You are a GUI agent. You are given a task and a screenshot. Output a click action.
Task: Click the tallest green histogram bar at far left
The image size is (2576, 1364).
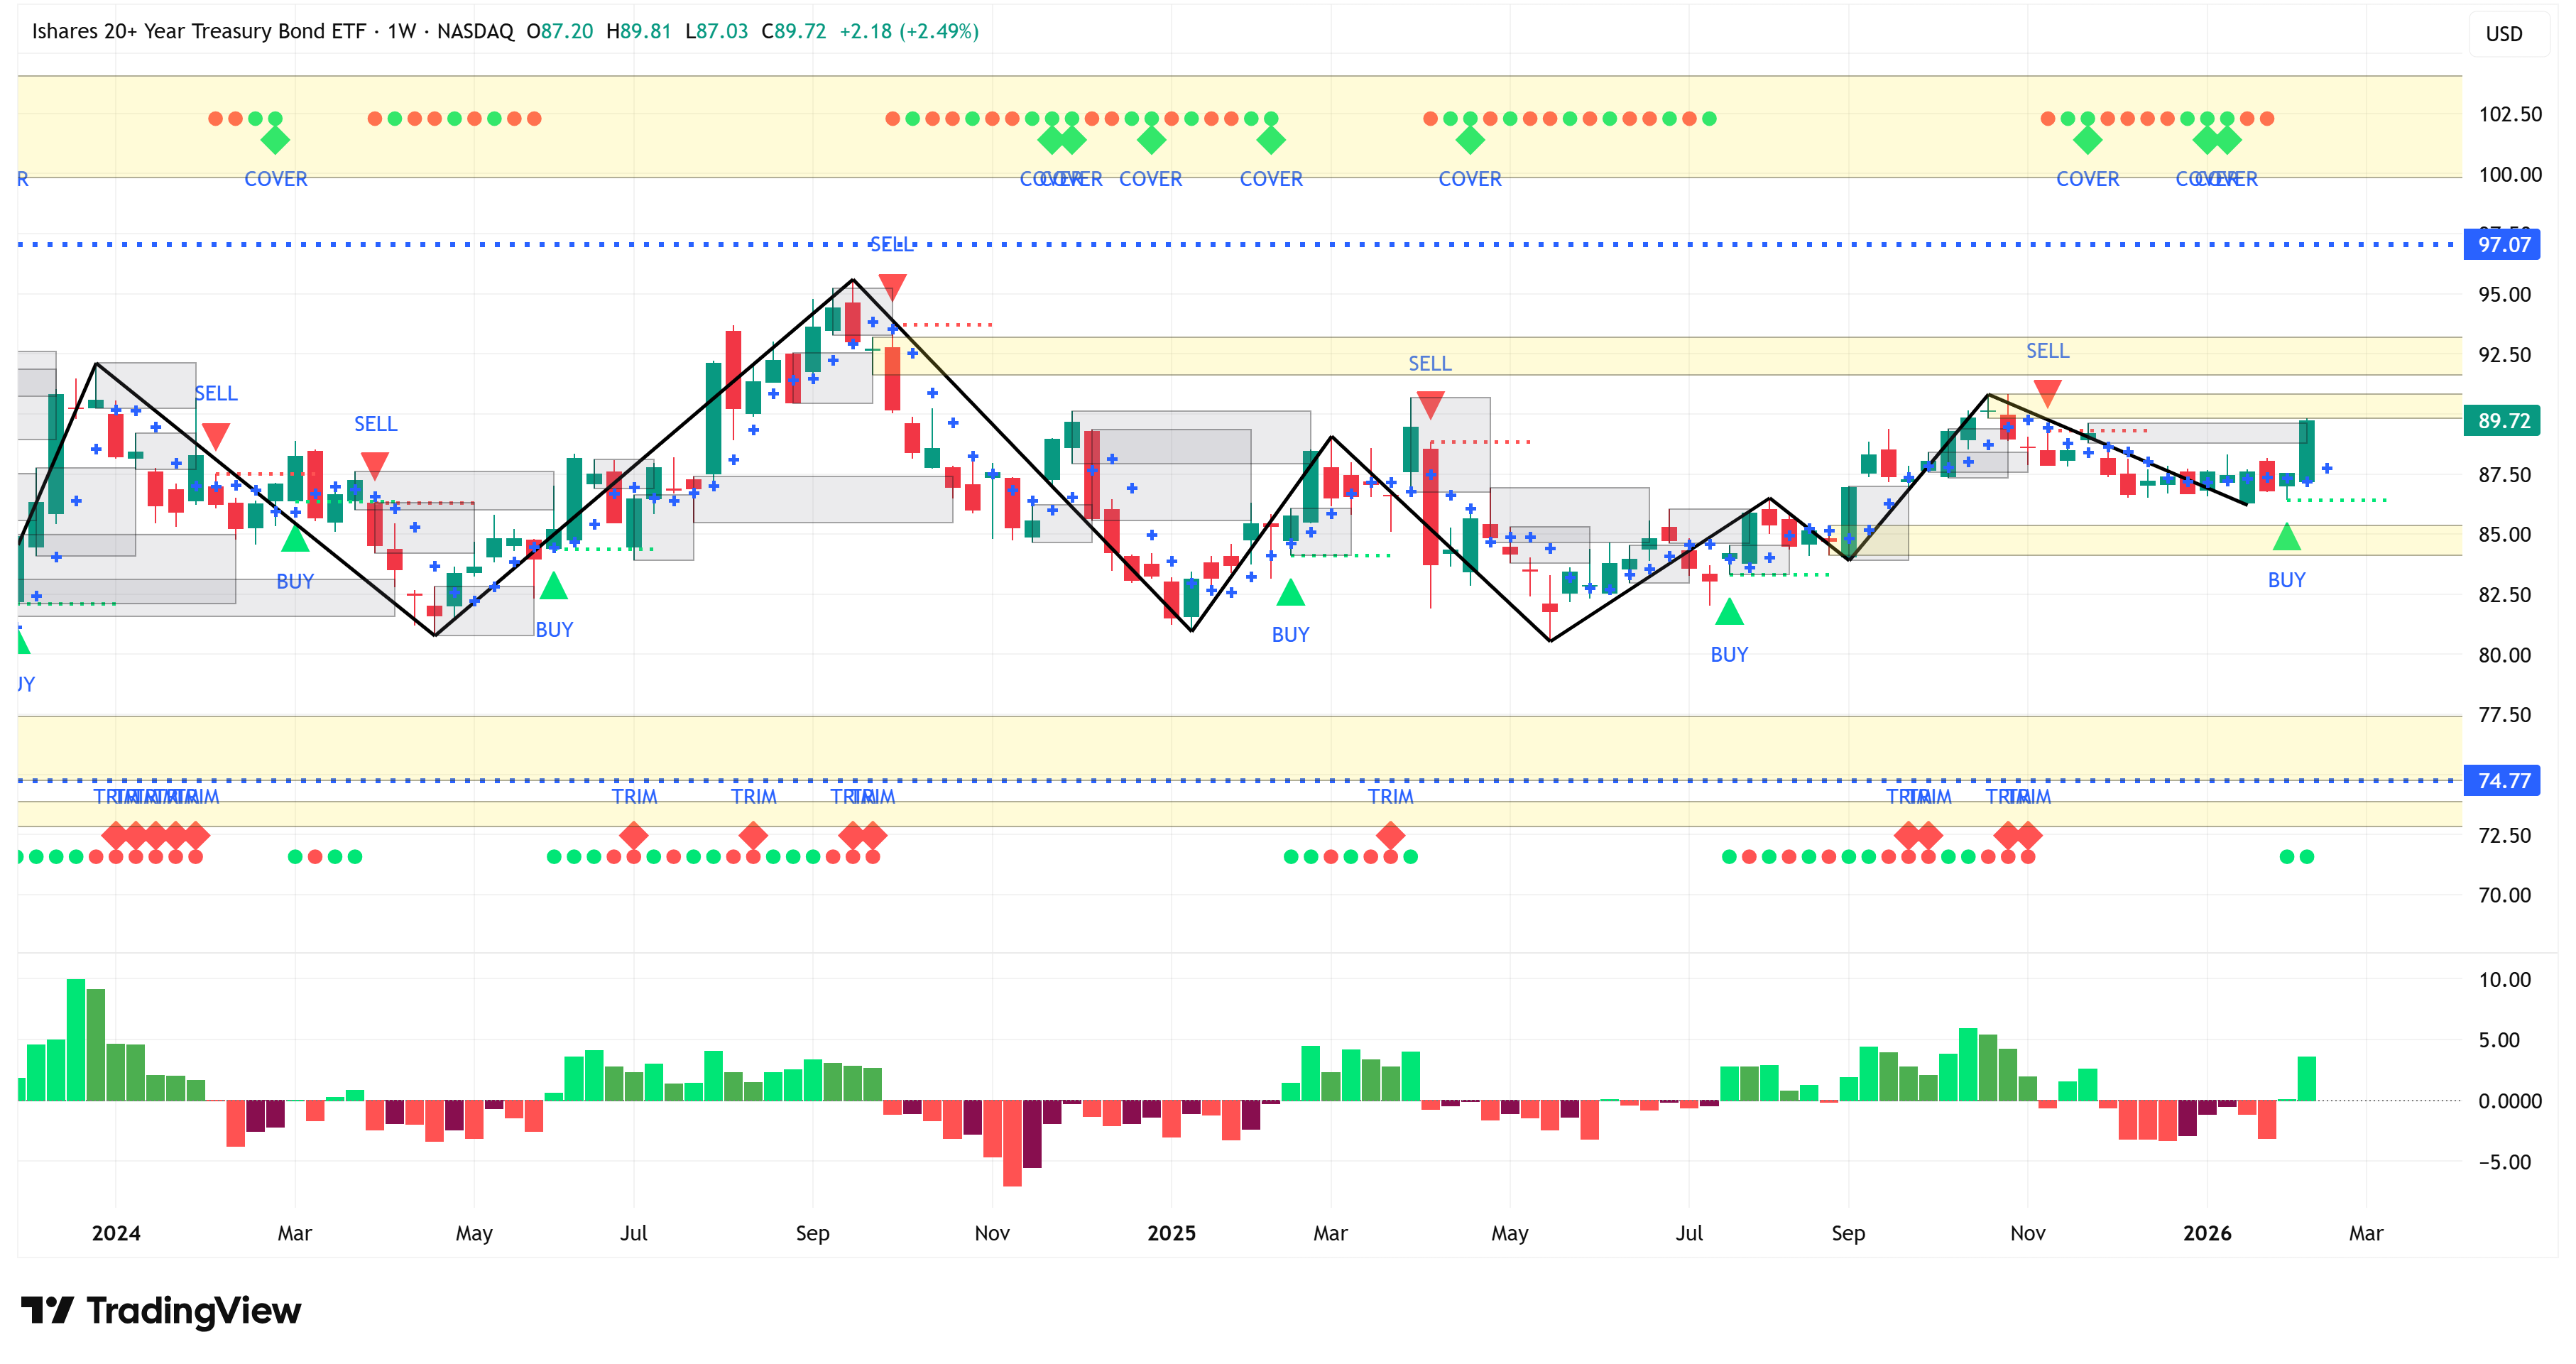(x=76, y=1040)
